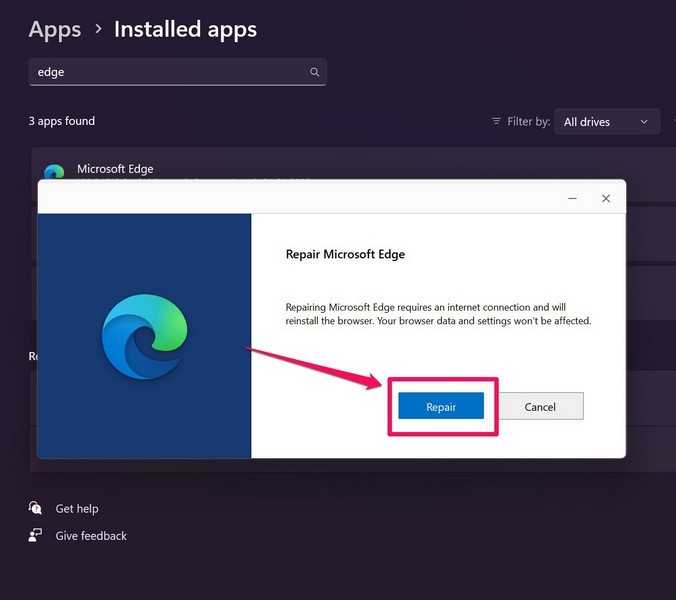Click the Repair button

[440, 406]
